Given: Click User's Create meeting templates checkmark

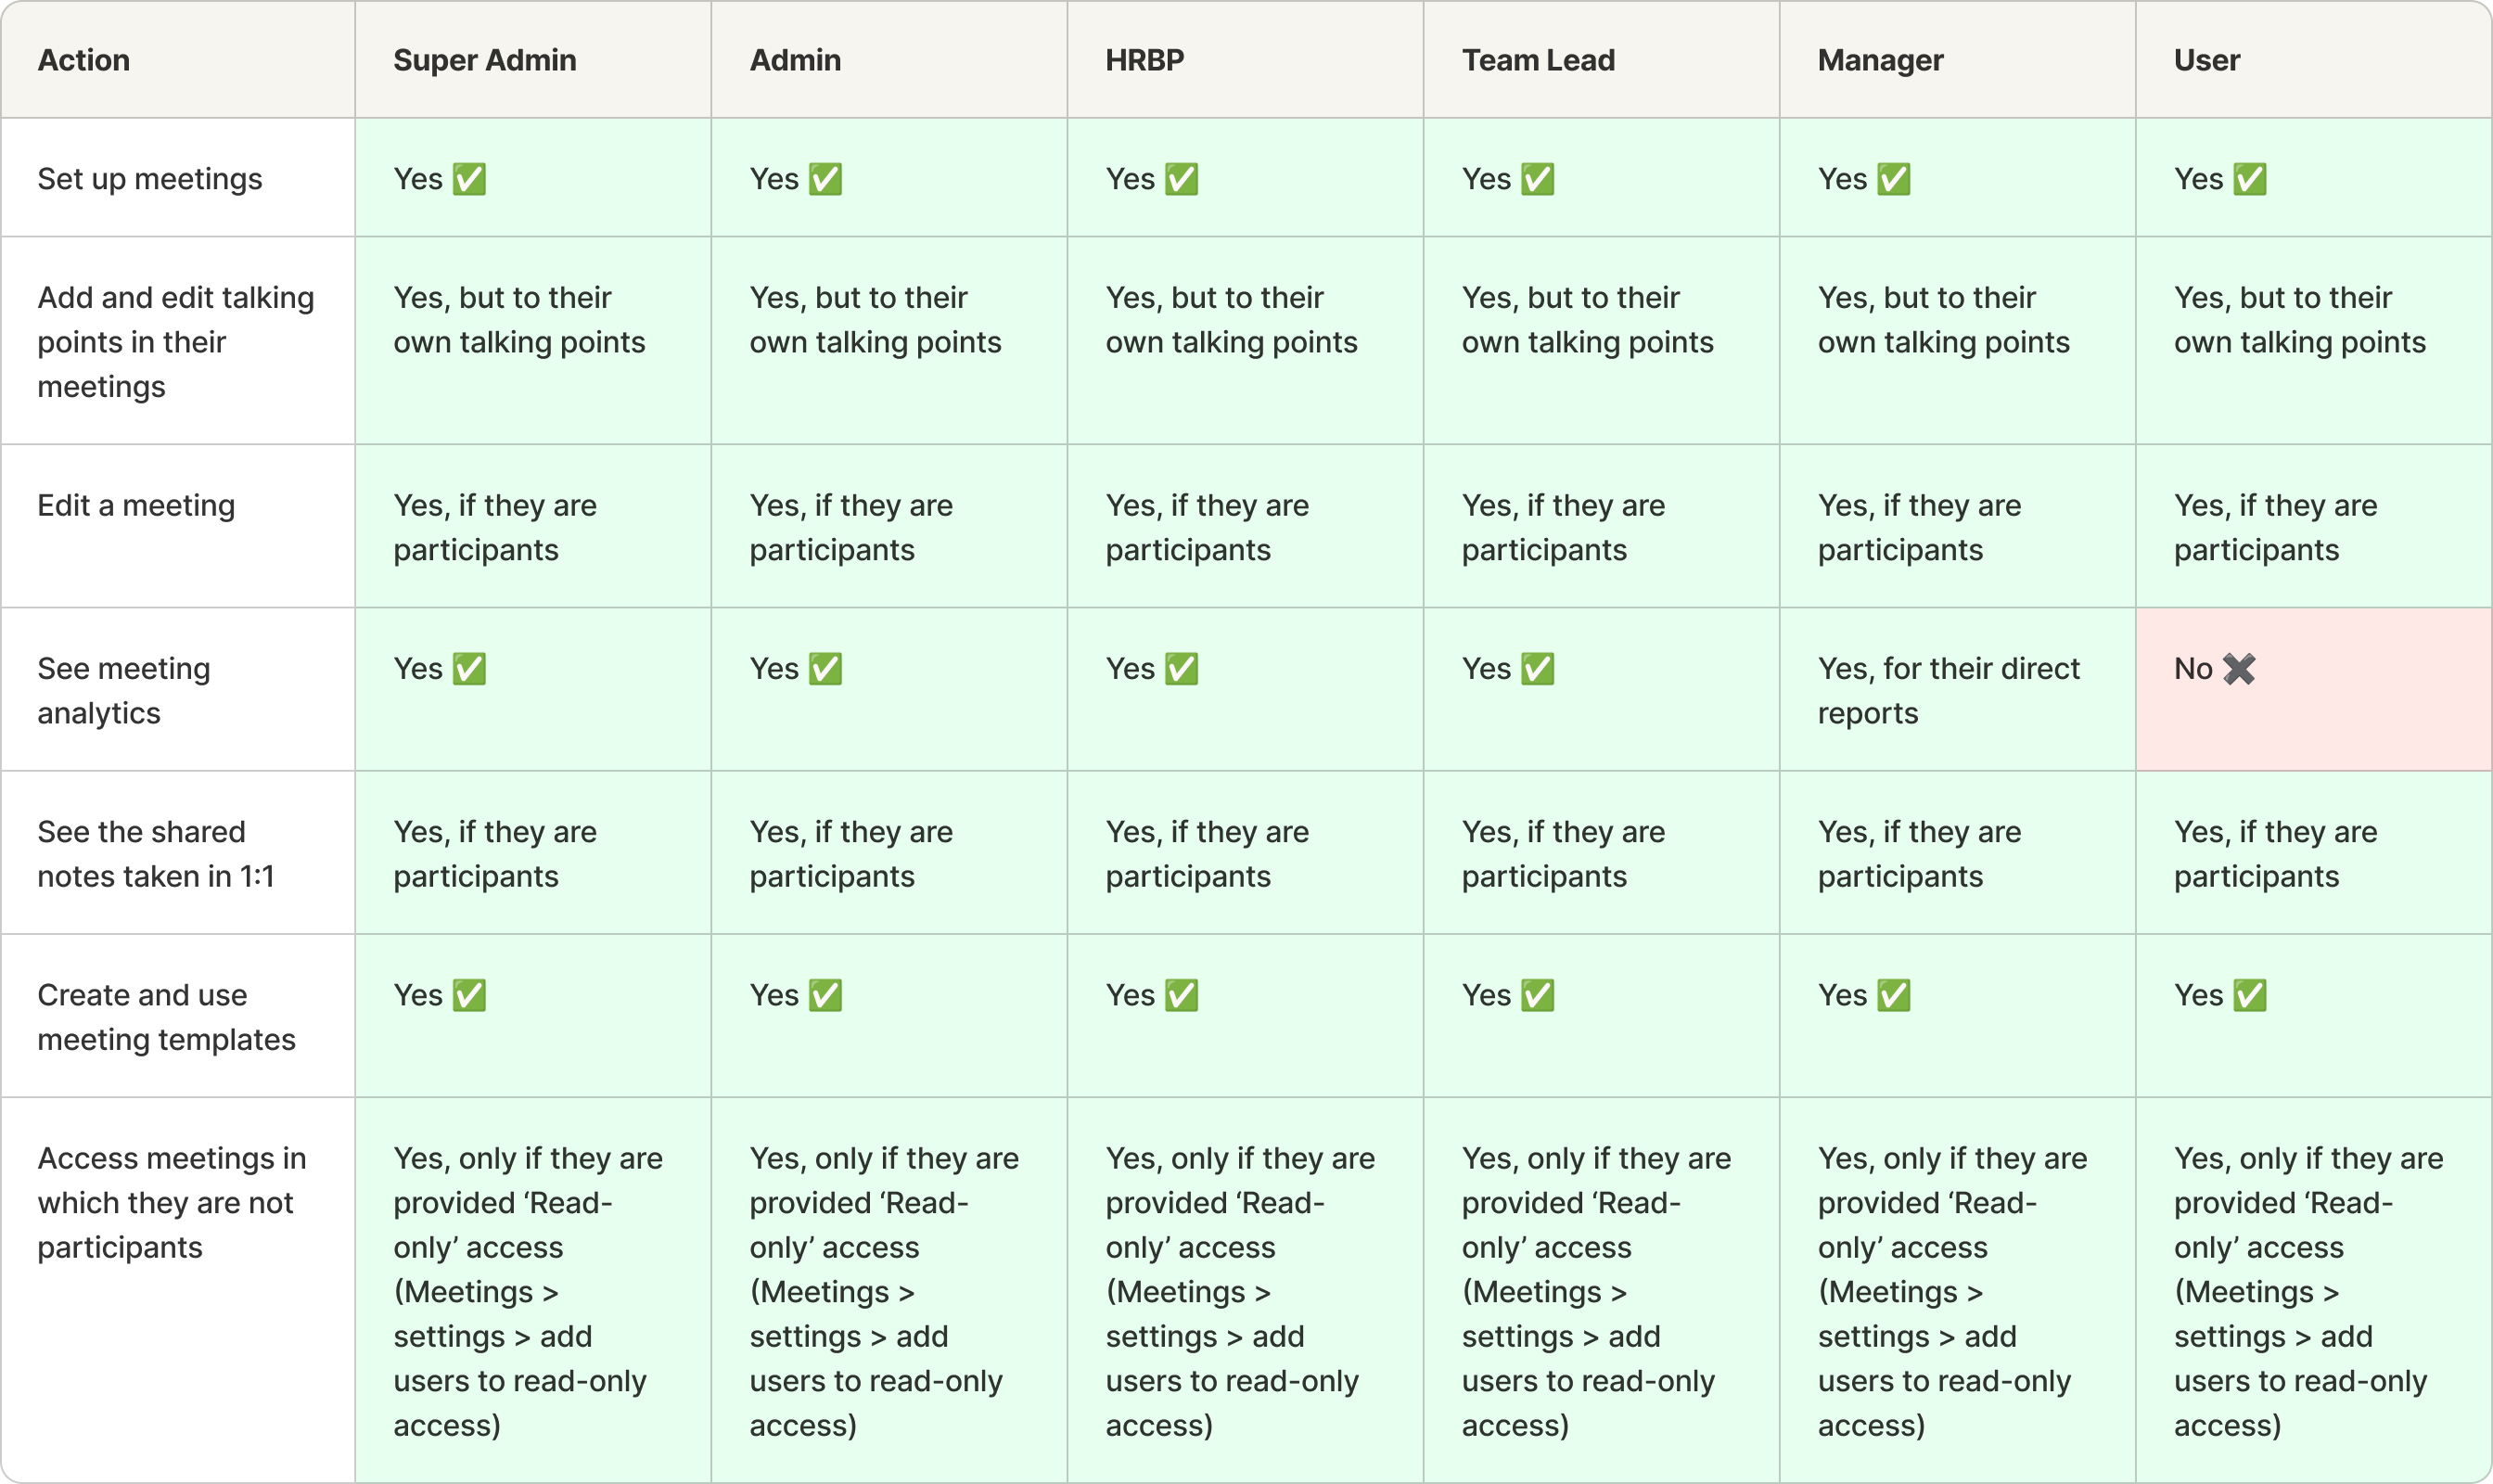Looking at the screenshot, I should pos(2249,995).
